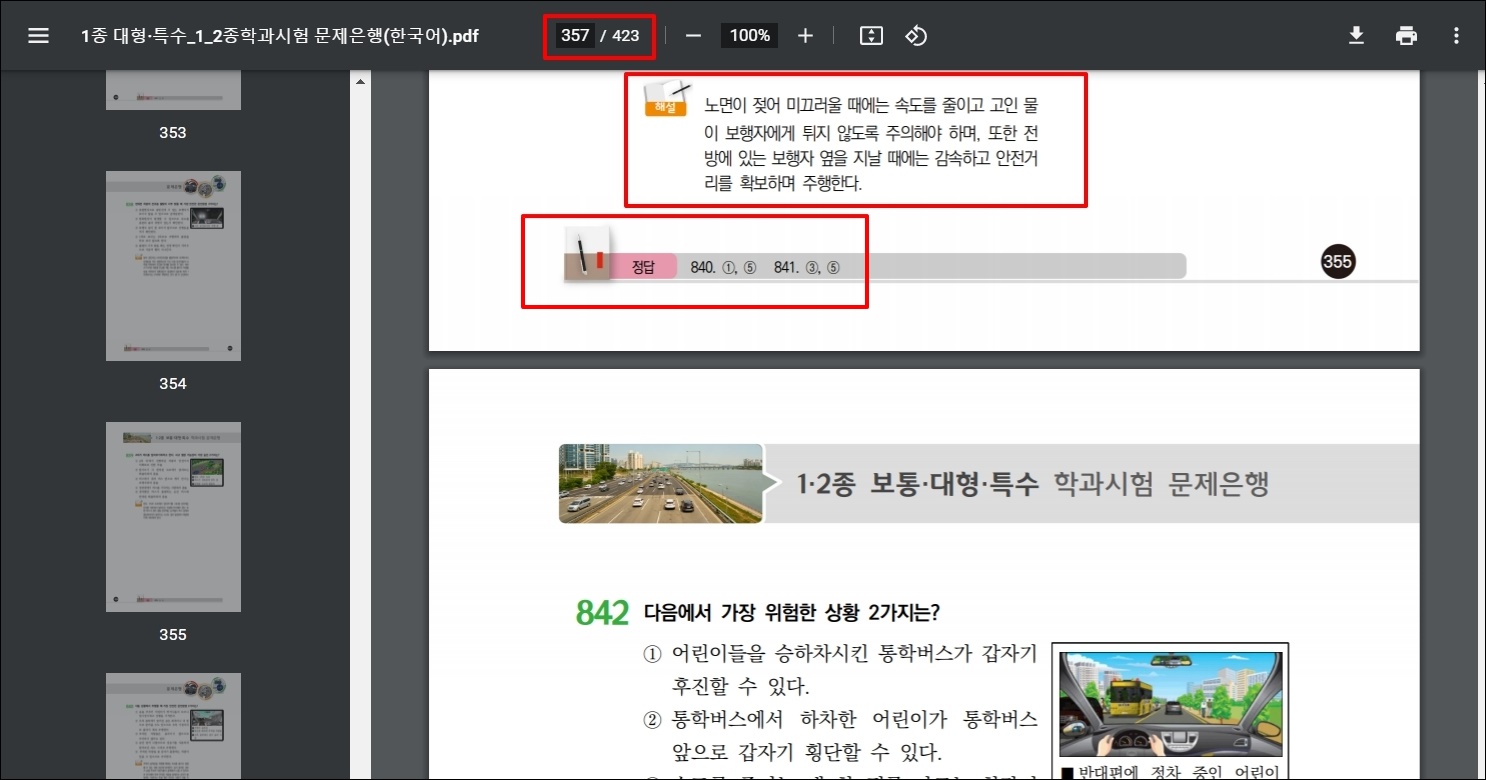Click the page number field showing 357

(x=575, y=36)
